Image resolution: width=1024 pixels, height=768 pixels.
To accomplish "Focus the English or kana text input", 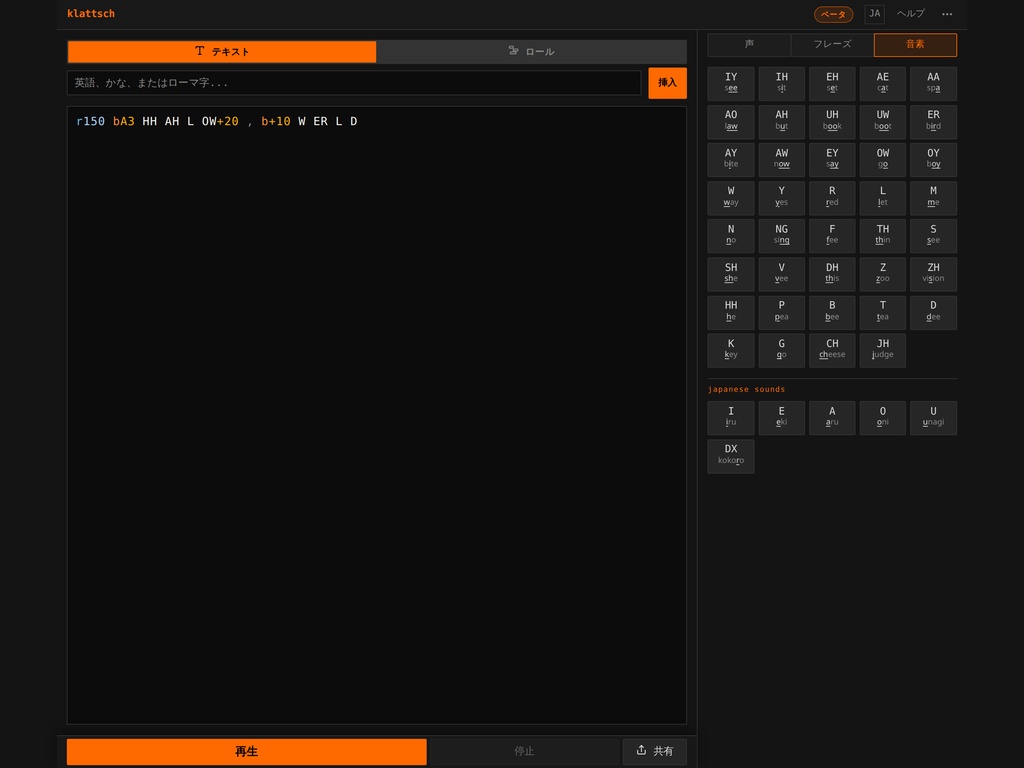I will (354, 83).
